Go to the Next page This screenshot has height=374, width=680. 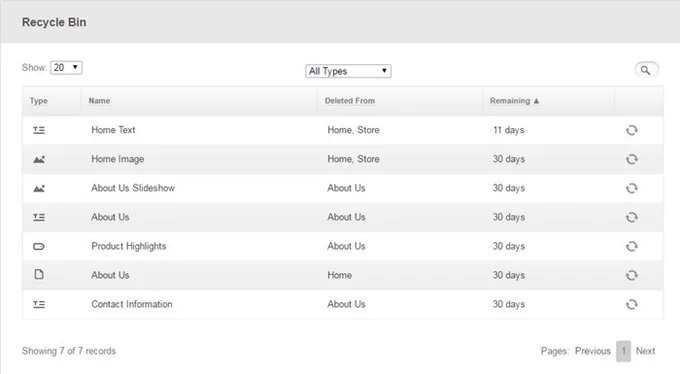[645, 351]
